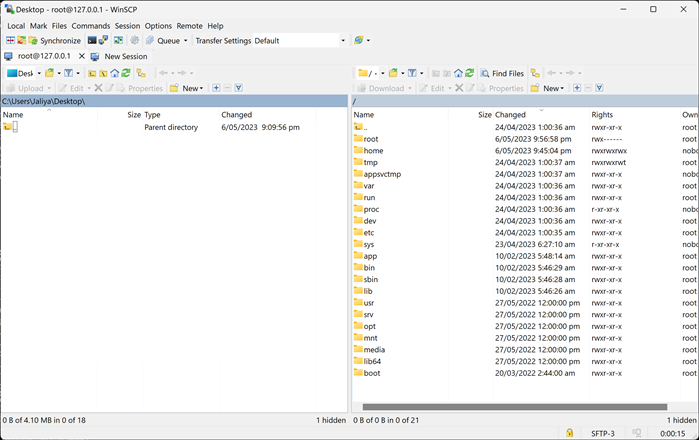Select the 'home' folder in remote panel
Screen dimensions: 699x440
point(373,151)
